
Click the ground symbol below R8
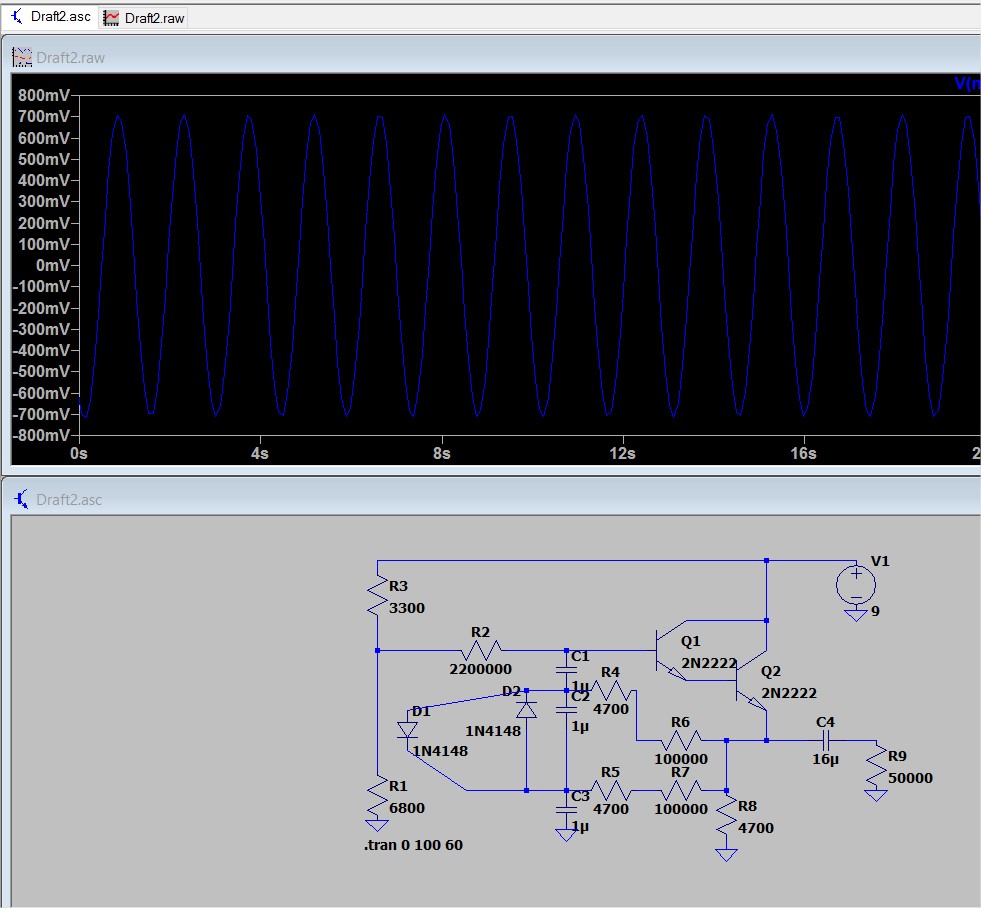click(x=726, y=855)
